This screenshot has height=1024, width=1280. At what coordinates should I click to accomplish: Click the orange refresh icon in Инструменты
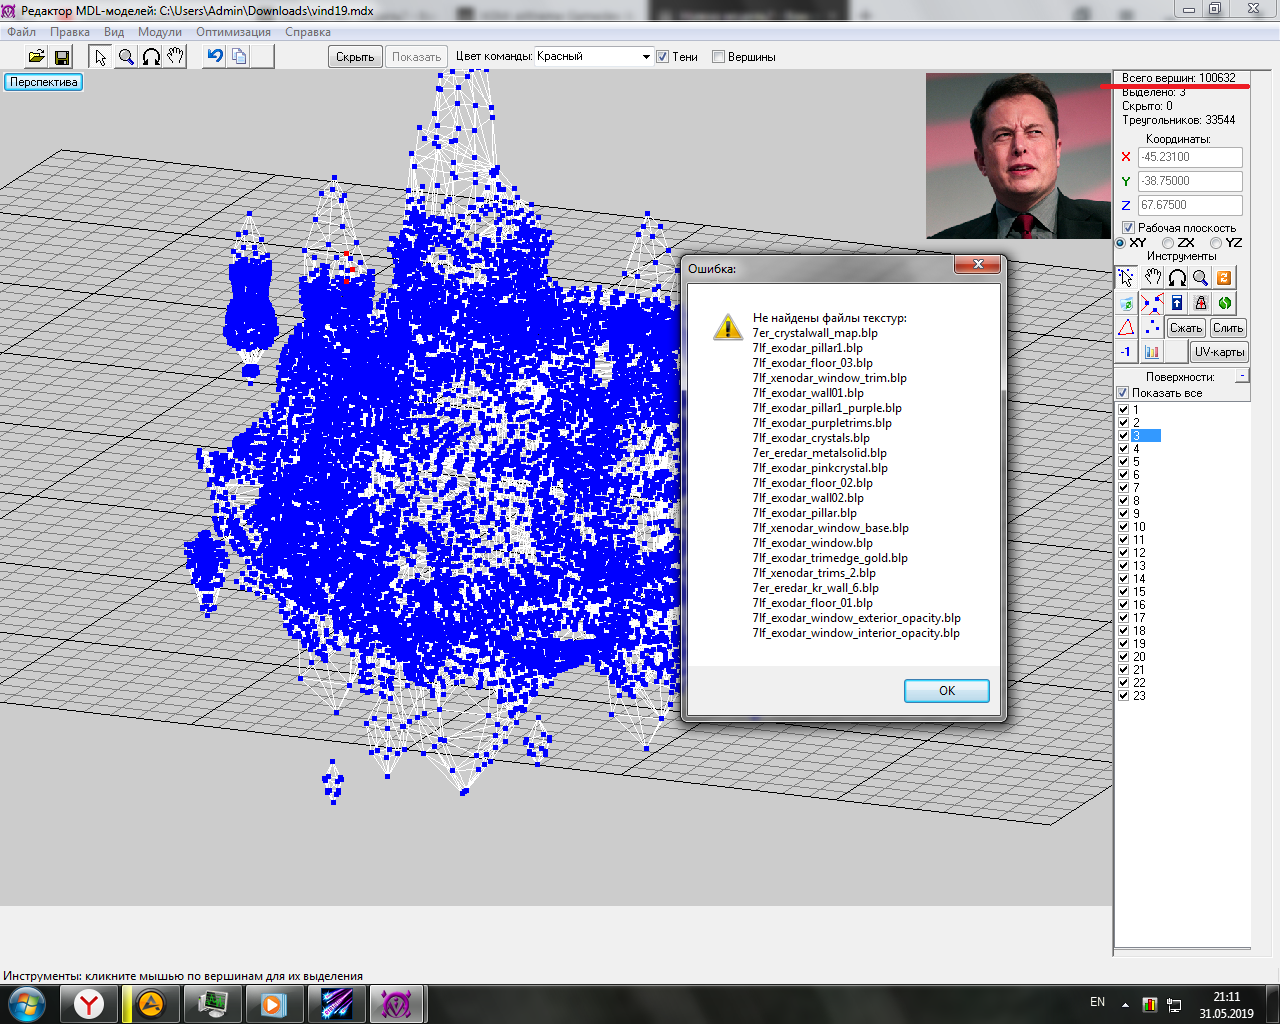pos(1224,278)
